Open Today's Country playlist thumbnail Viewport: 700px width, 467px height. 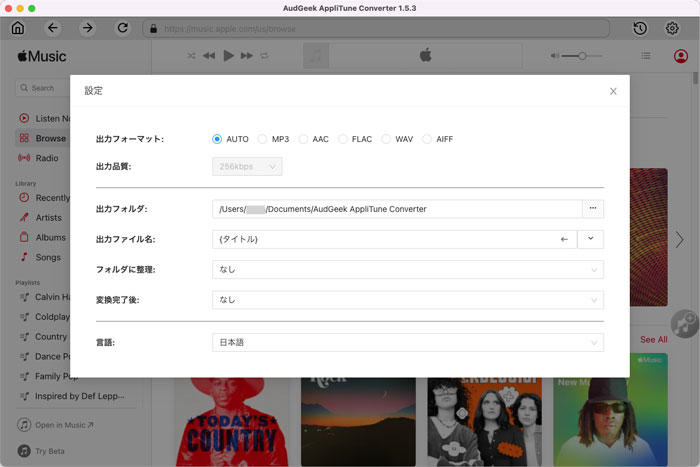(x=232, y=422)
